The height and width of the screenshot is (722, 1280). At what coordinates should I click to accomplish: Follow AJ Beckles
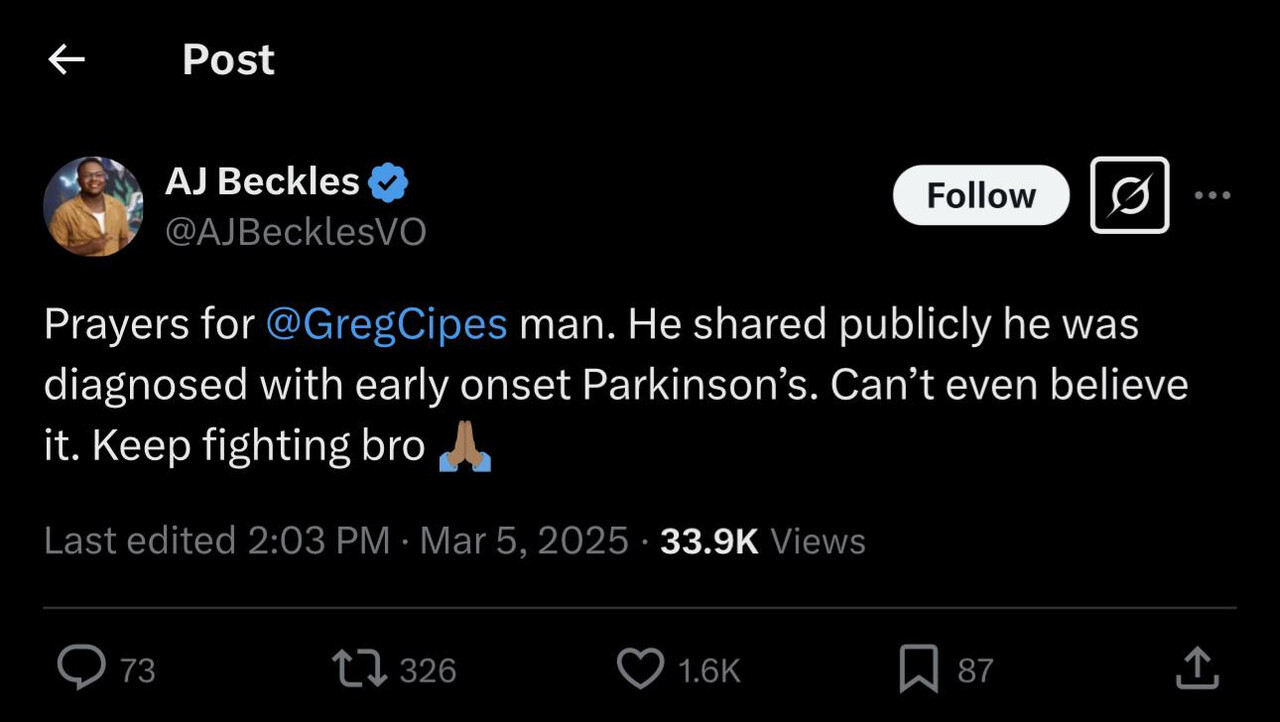pyautogui.click(x=980, y=195)
